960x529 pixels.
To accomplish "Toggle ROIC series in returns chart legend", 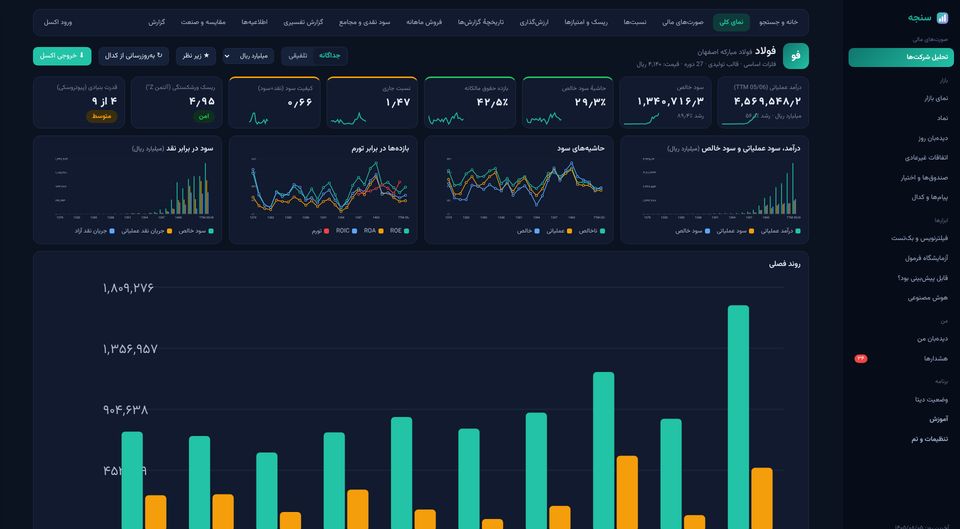I will (347, 231).
